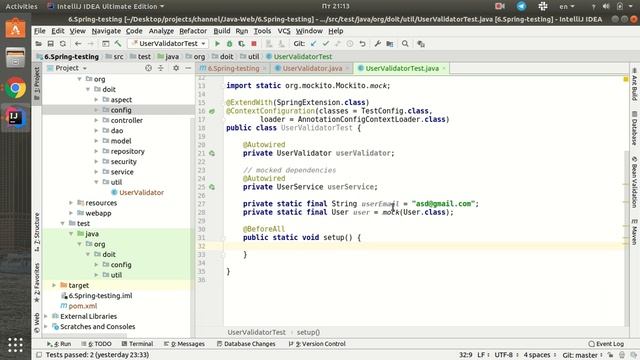Run UserValidatorTest with the green play icon

[217, 44]
